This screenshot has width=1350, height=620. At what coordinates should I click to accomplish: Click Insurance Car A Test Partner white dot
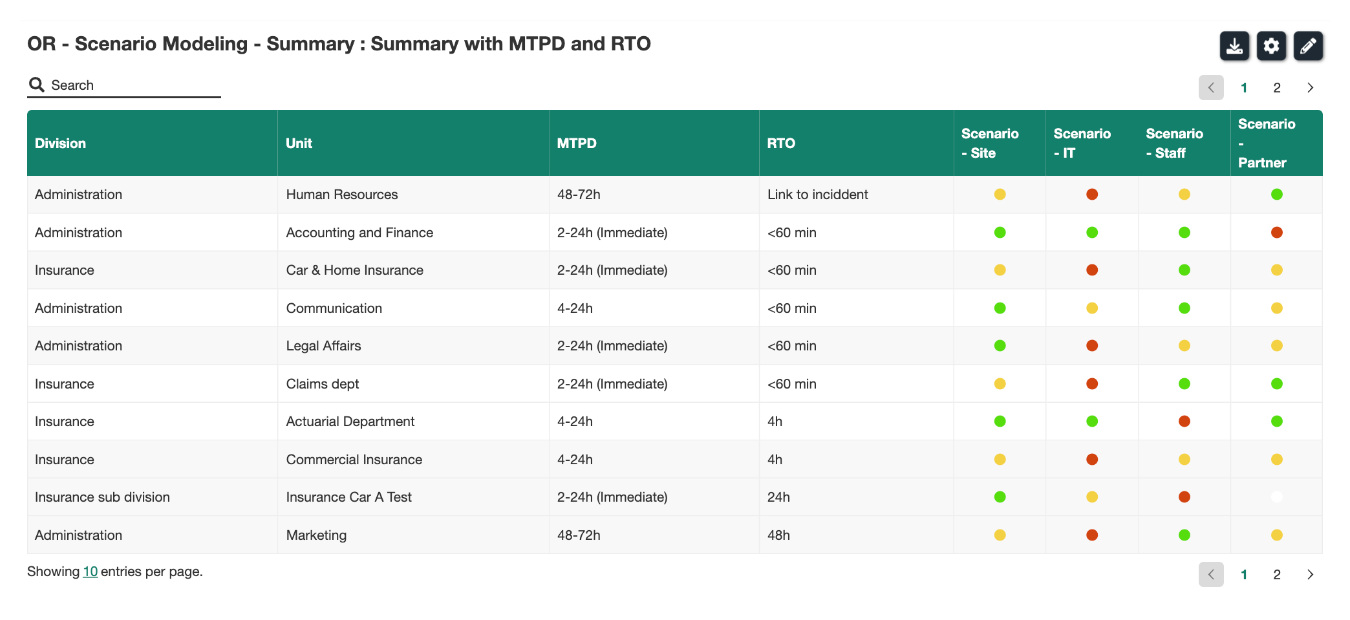coord(1277,497)
